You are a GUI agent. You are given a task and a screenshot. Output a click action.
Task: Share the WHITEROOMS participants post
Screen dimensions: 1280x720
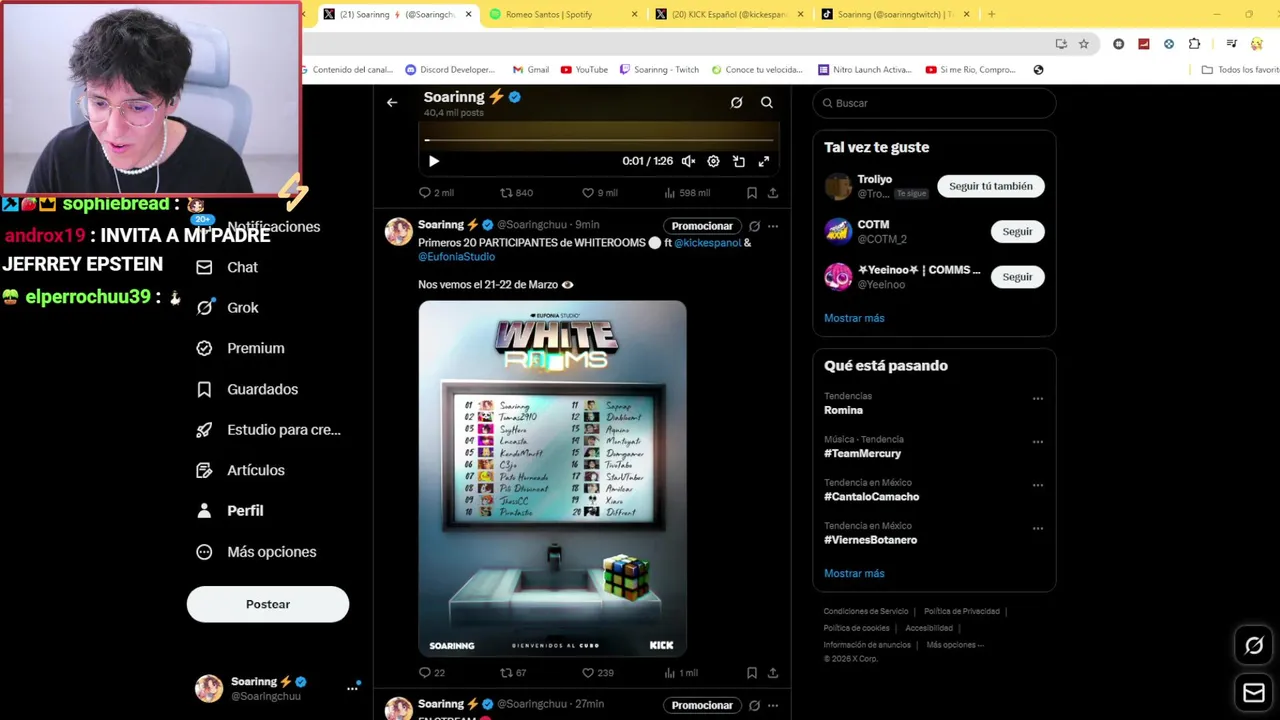pos(773,673)
